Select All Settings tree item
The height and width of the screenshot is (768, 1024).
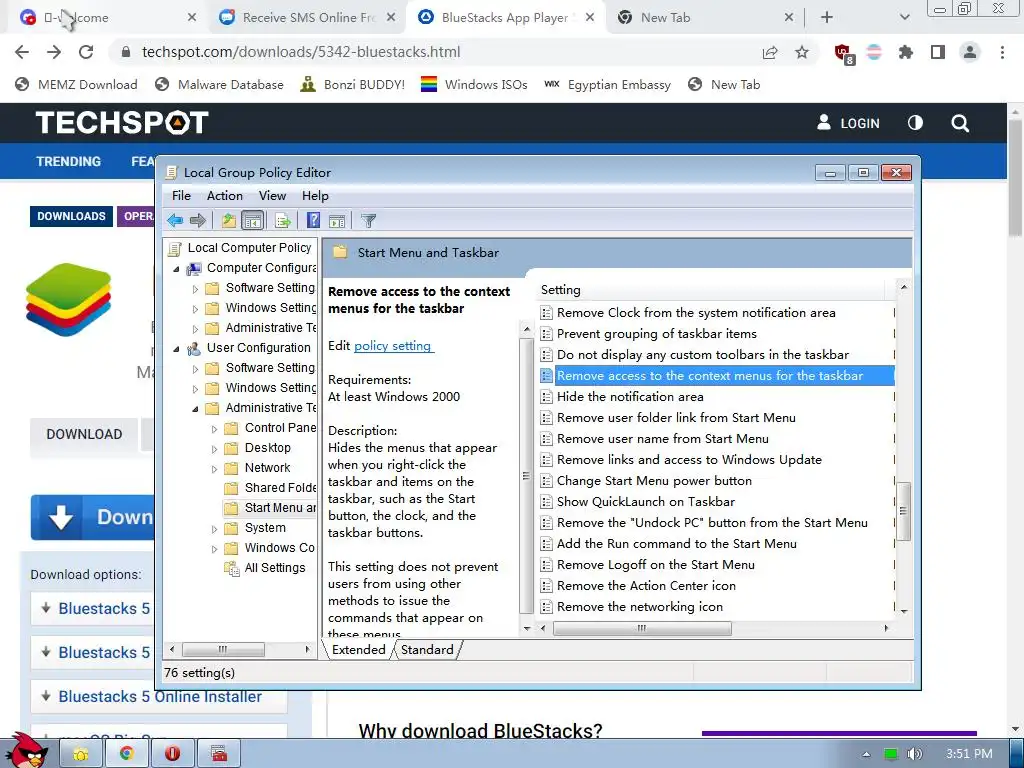coord(275,568)
